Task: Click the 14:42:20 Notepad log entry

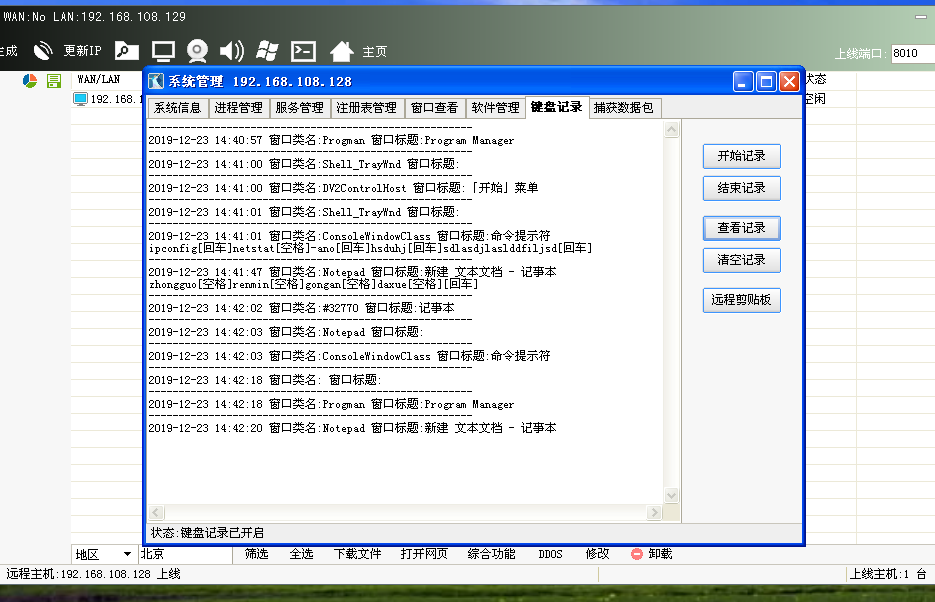Action: point(352,428)
